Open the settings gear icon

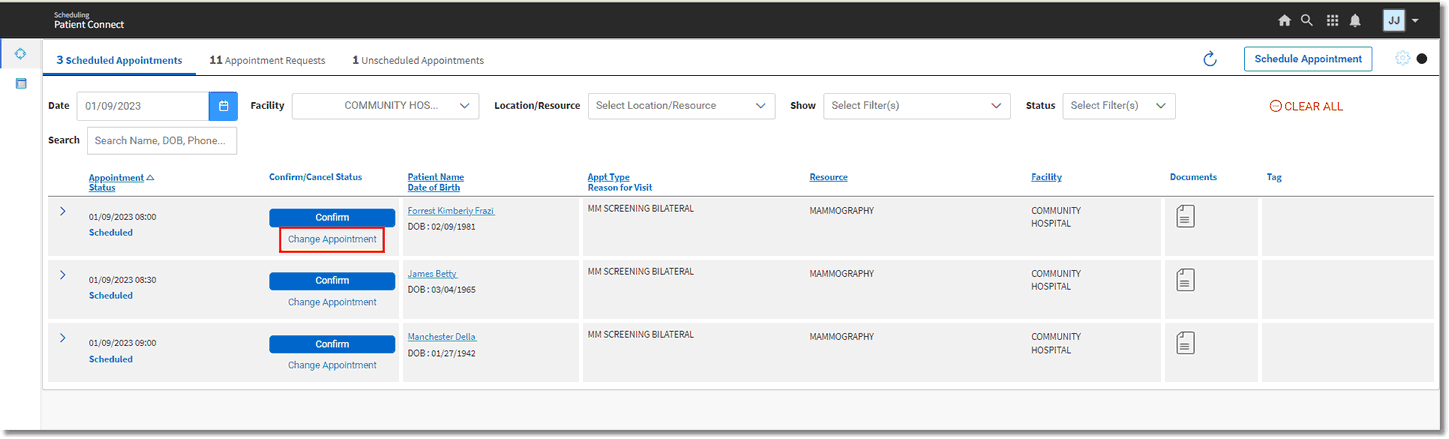(1402, 58)
